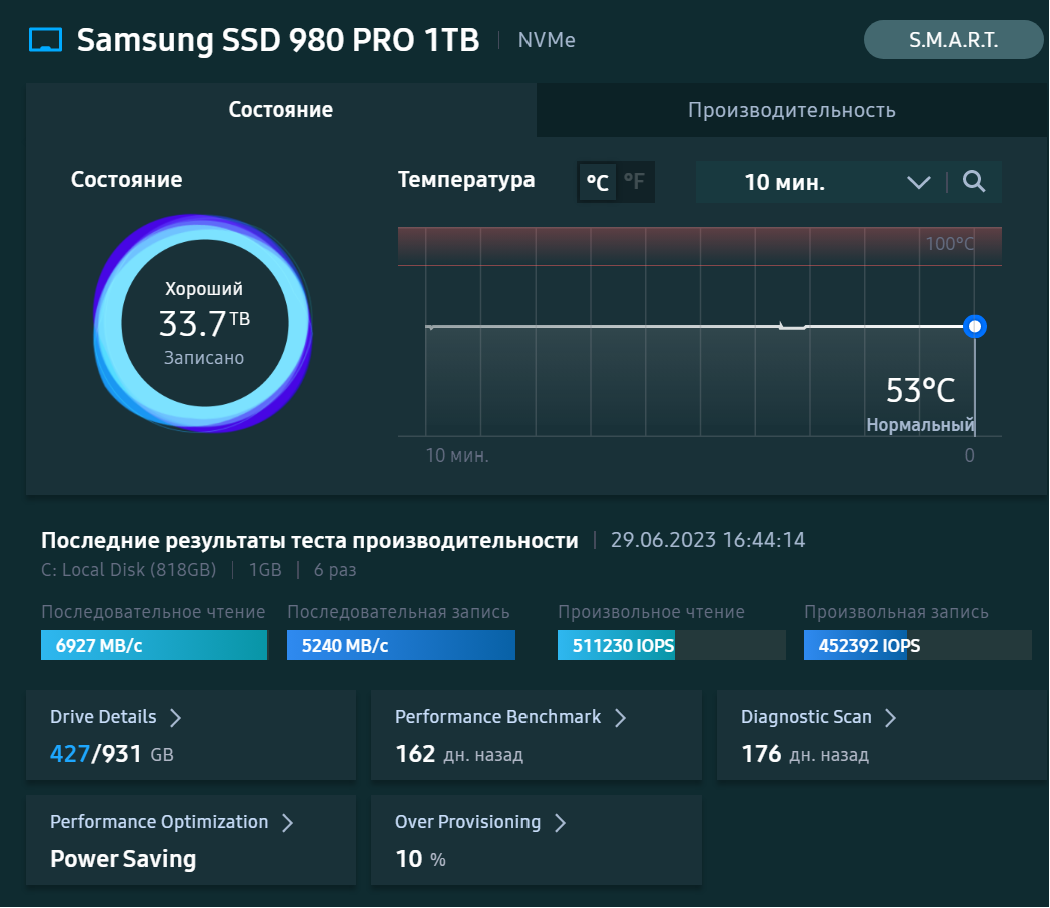
Task: Expand the time range dropdown arrow
Action: pyautogui.click(x=918, y=182)
